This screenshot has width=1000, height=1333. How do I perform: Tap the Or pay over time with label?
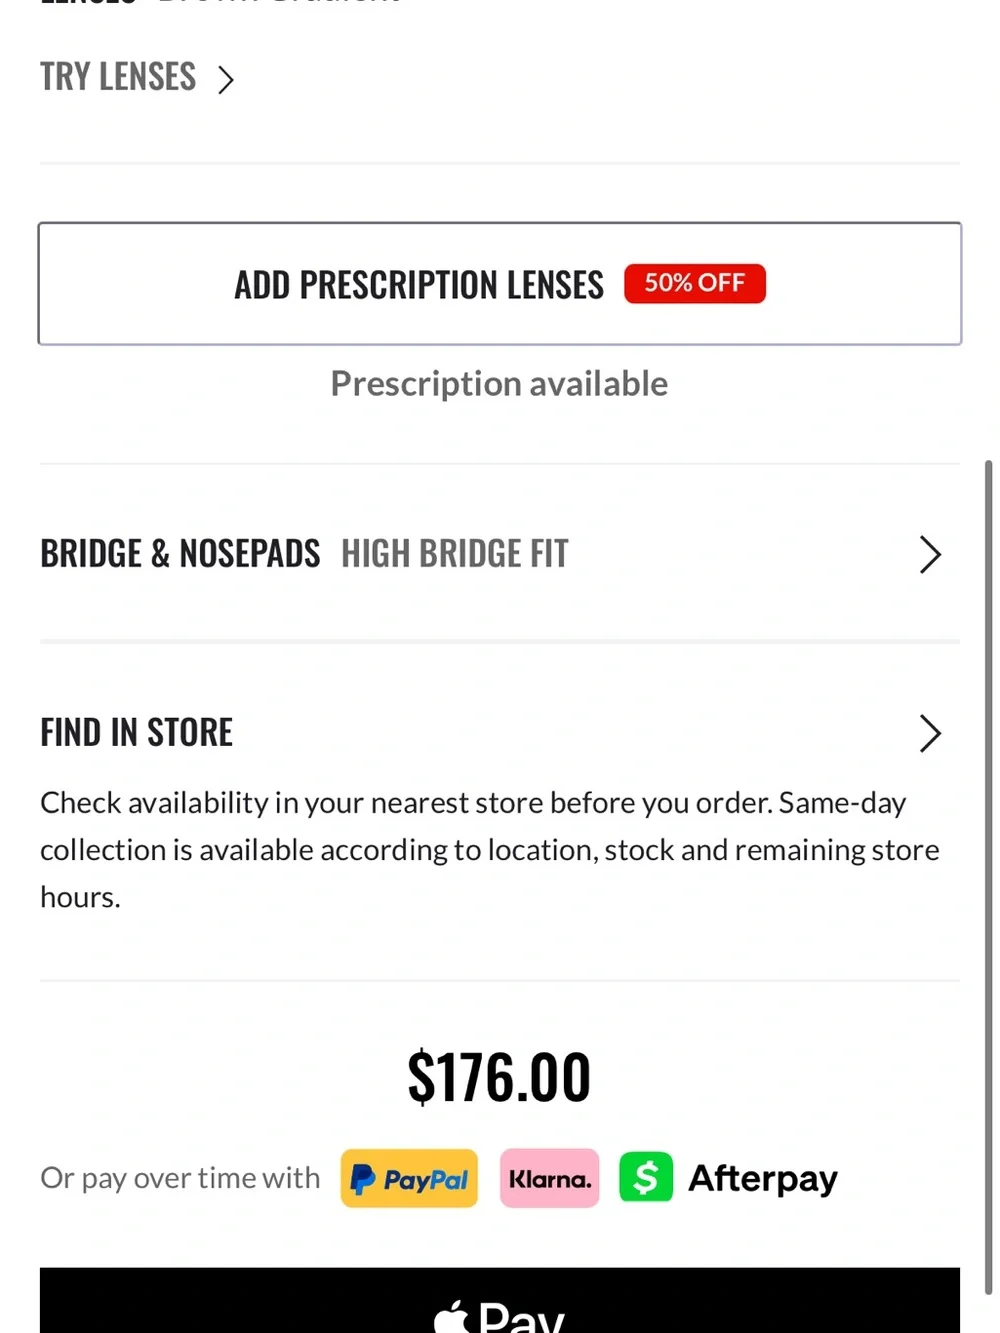tap(180, 1178)
